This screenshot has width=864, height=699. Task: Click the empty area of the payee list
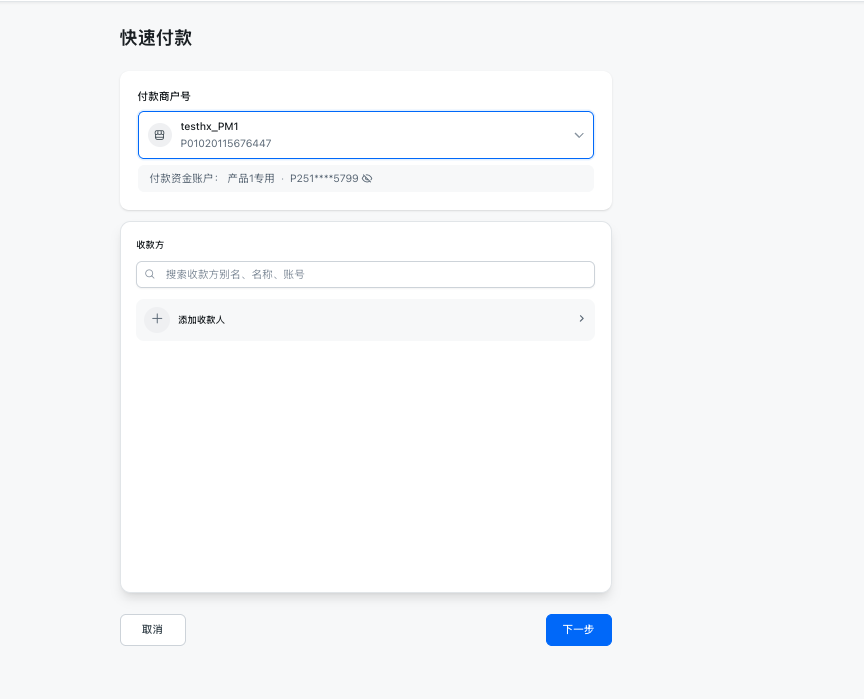(365, 460)
